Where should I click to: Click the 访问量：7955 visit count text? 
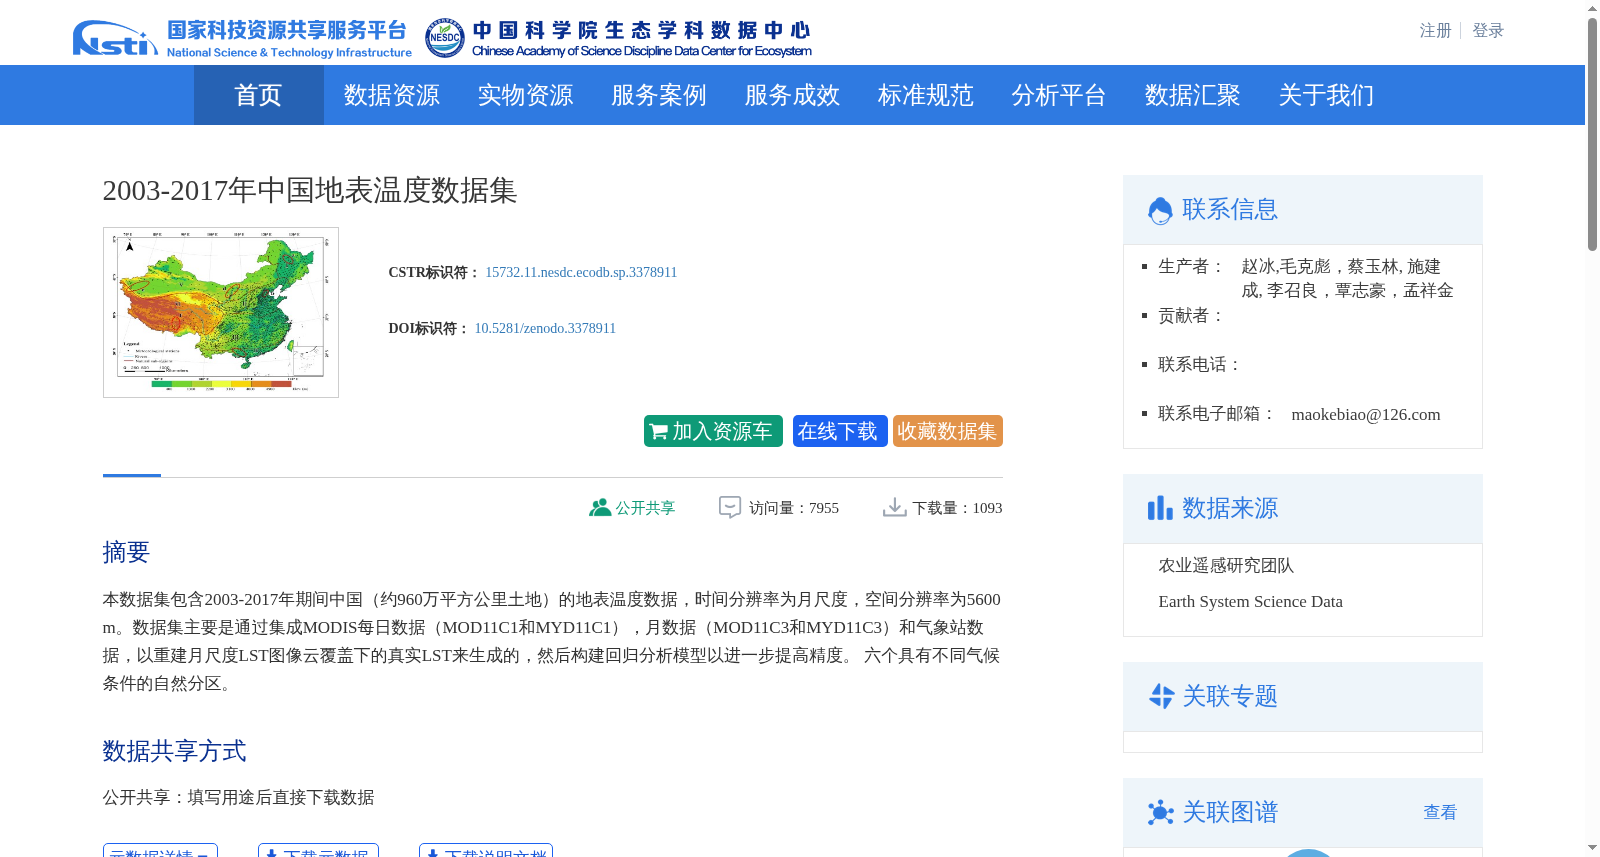794,508
